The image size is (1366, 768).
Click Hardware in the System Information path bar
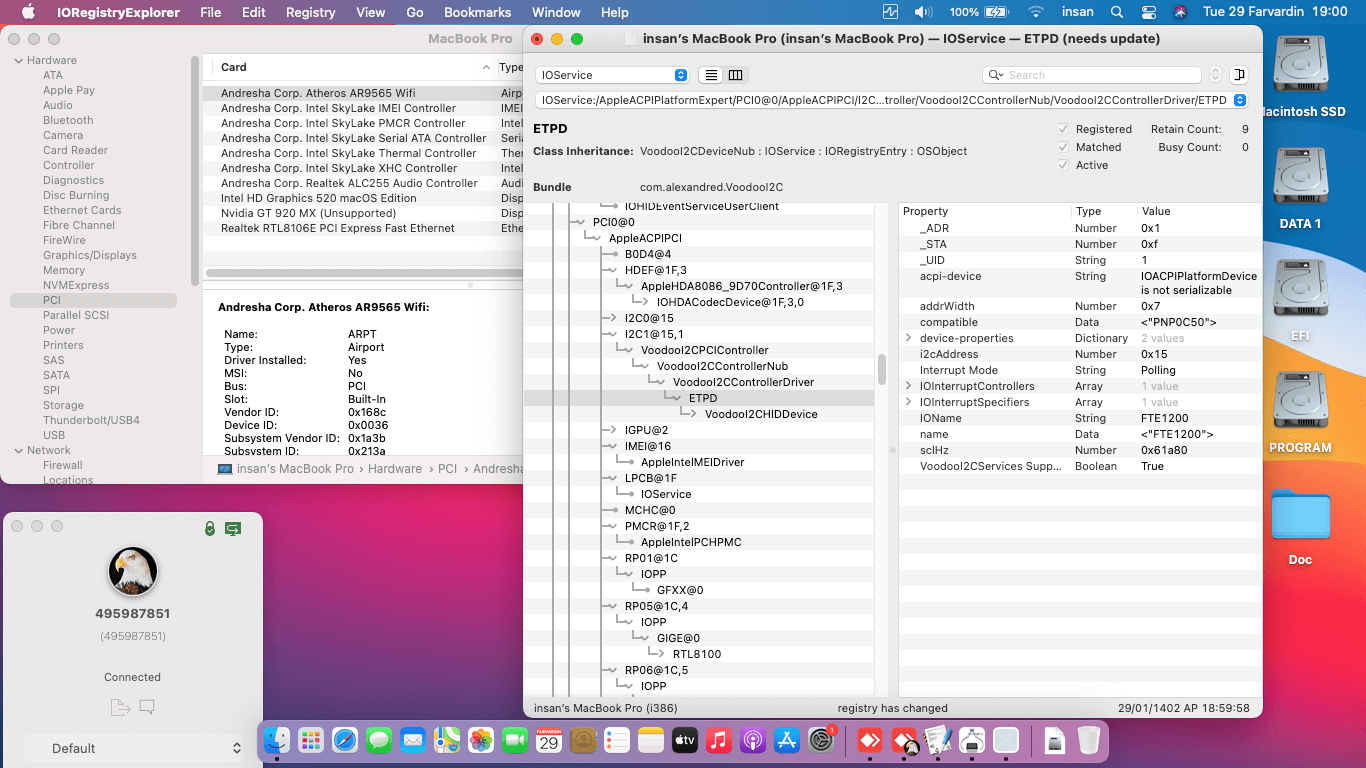[395, 469]
